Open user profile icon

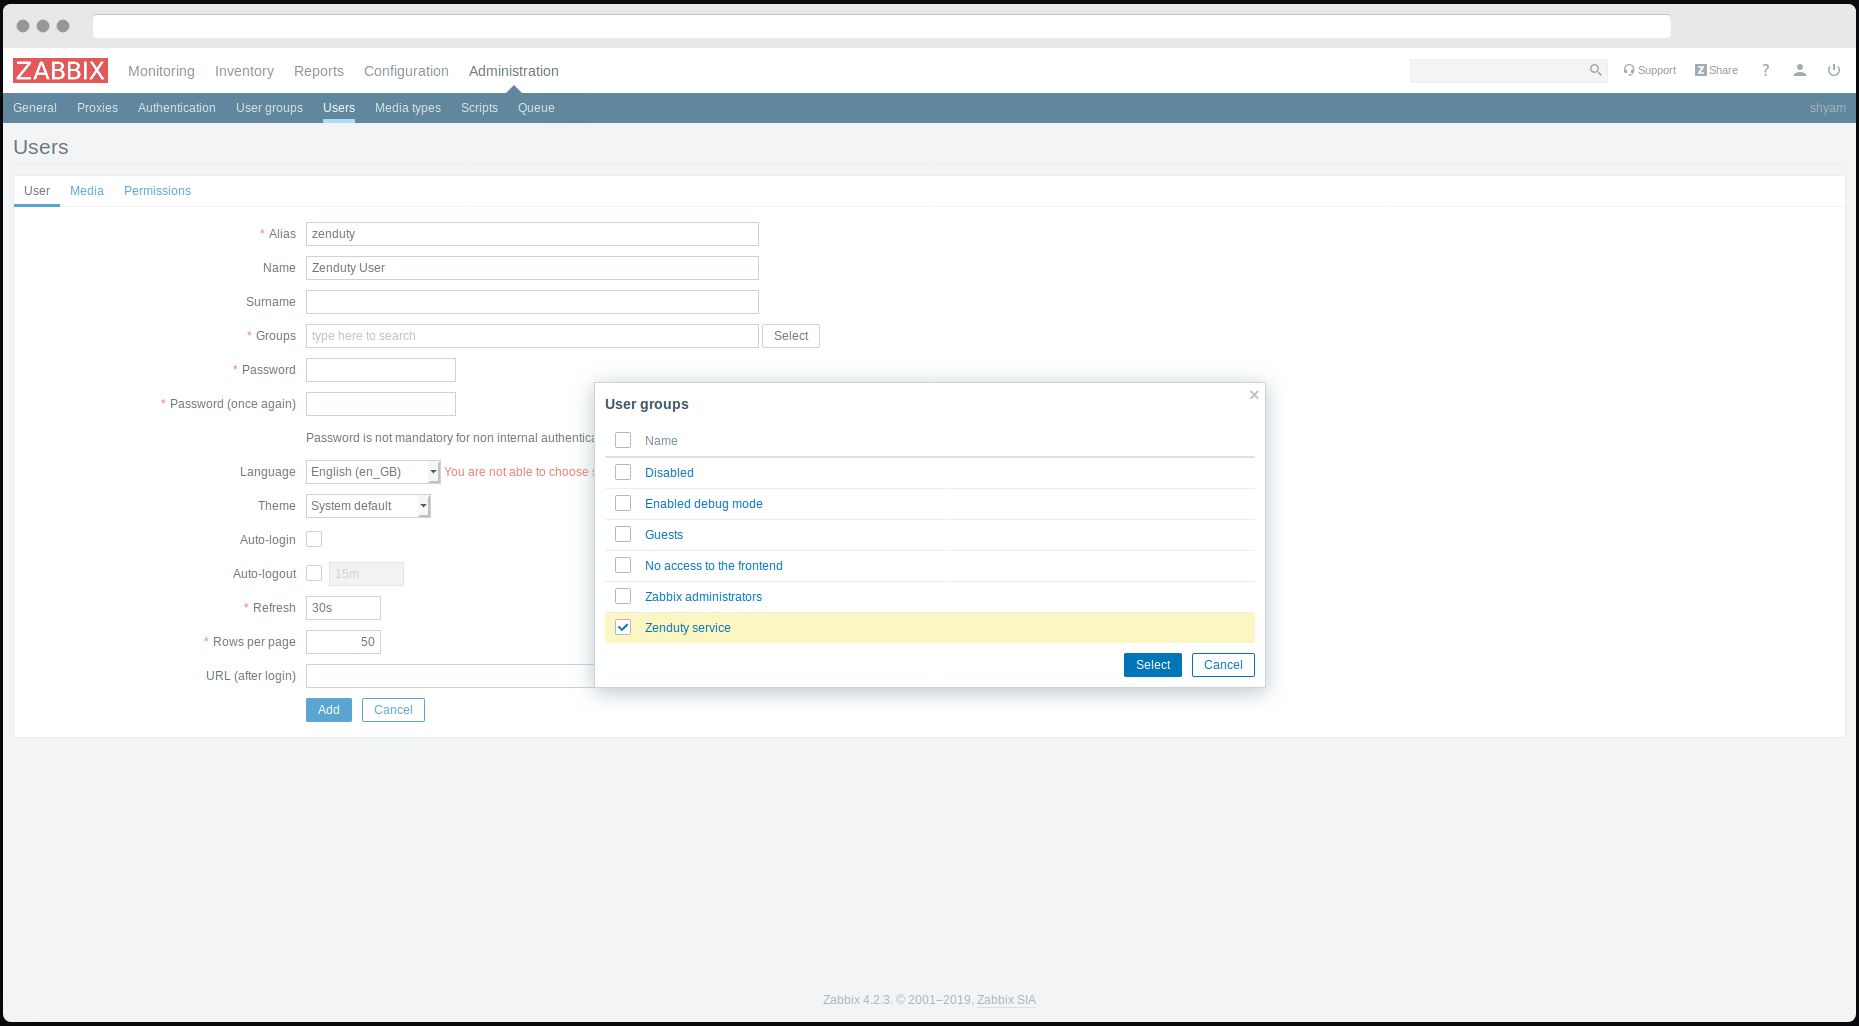point(1800,70)
